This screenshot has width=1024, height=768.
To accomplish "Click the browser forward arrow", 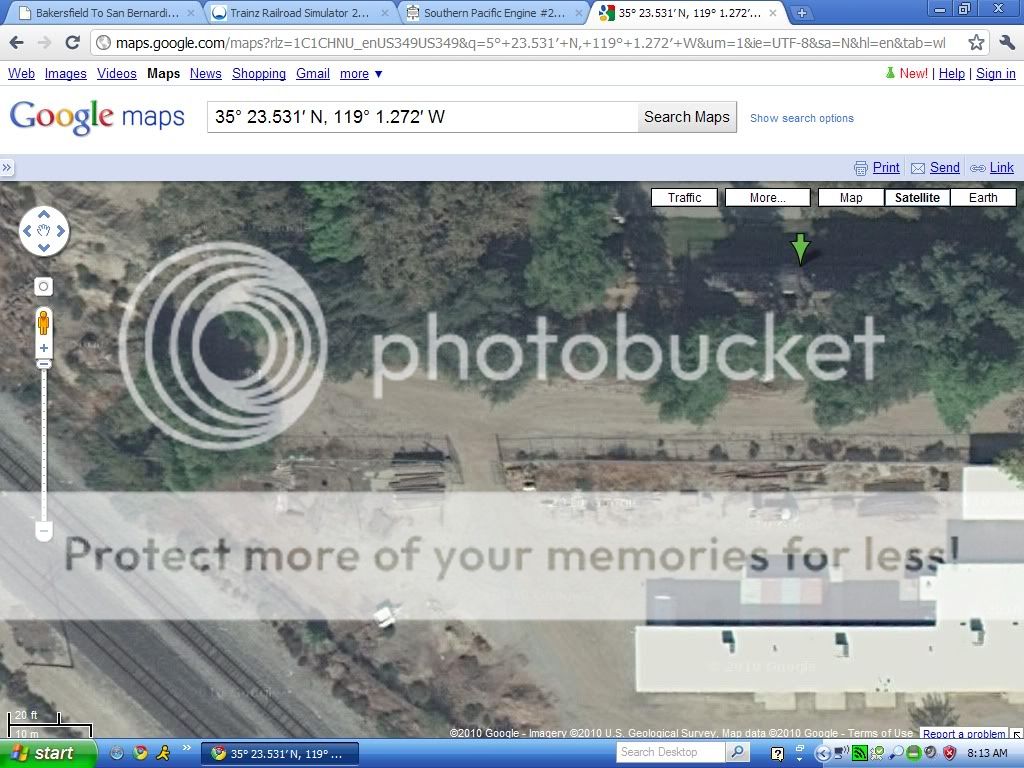I will (x=44, y=43).
